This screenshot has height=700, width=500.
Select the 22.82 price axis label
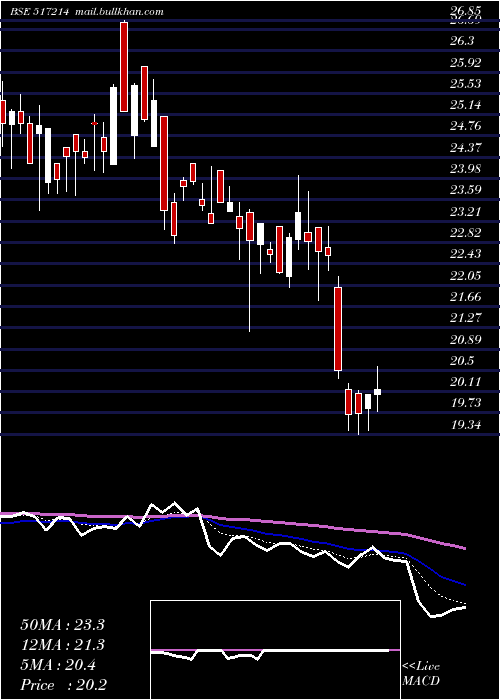click(x=465, y=233)
